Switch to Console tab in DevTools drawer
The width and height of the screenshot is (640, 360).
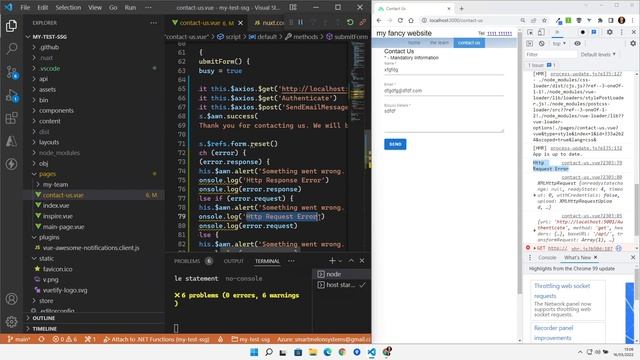tap(547, 258)
